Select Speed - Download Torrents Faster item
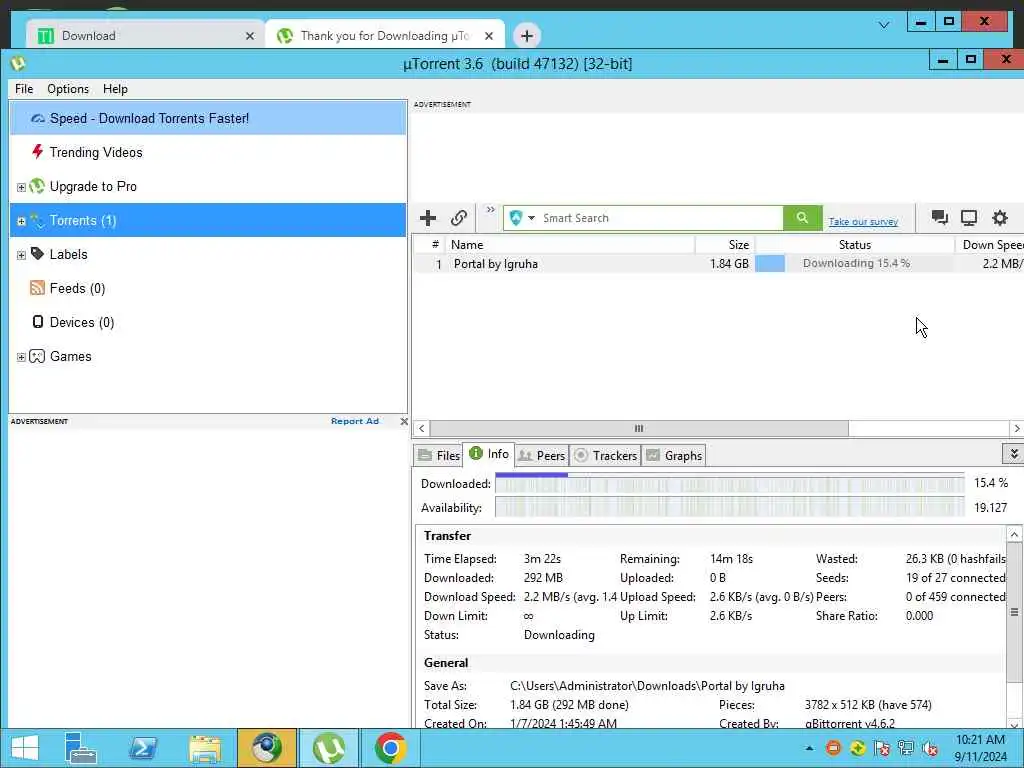 [208, 118]
